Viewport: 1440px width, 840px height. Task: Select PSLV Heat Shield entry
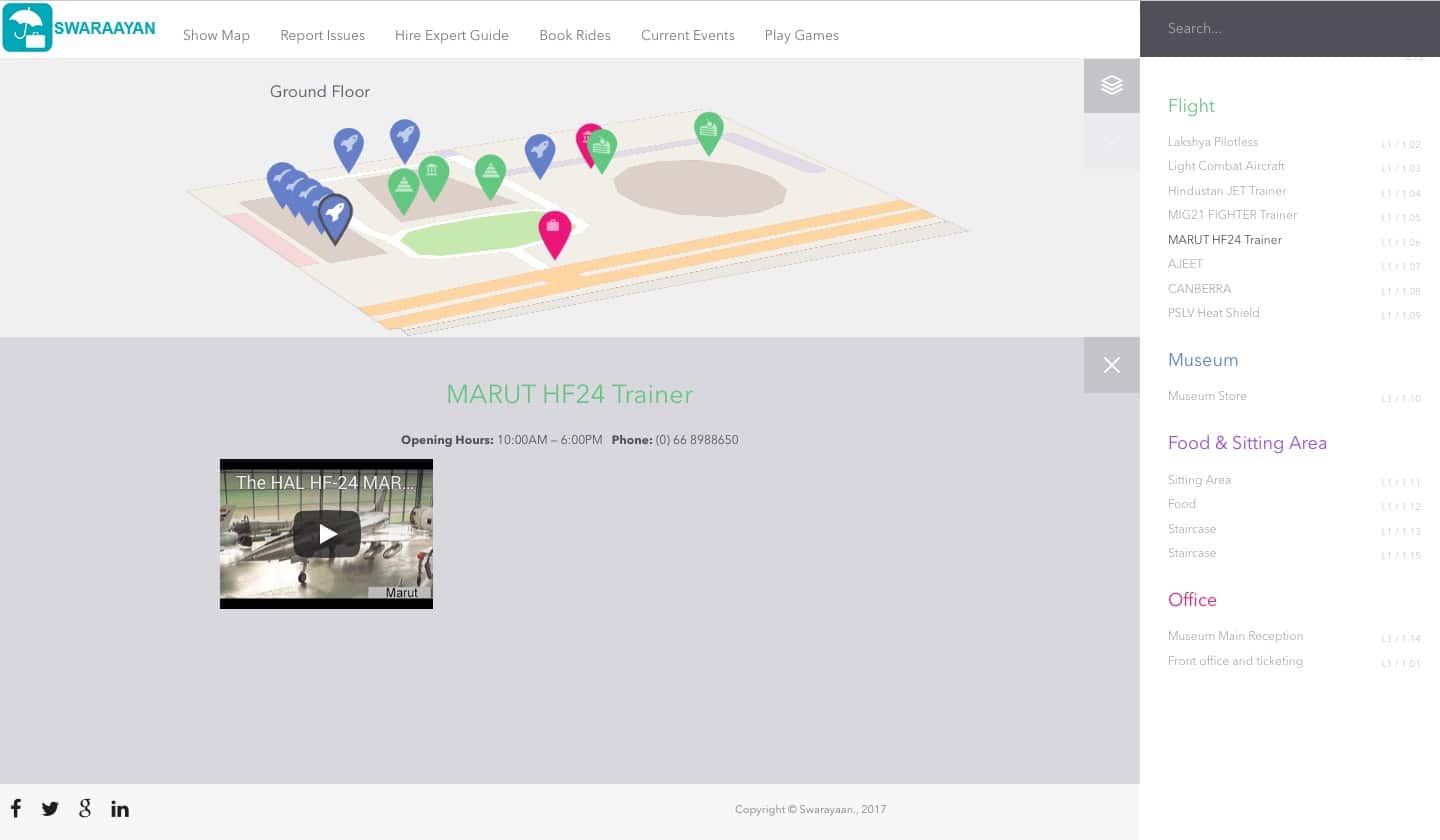(1214, 313)
